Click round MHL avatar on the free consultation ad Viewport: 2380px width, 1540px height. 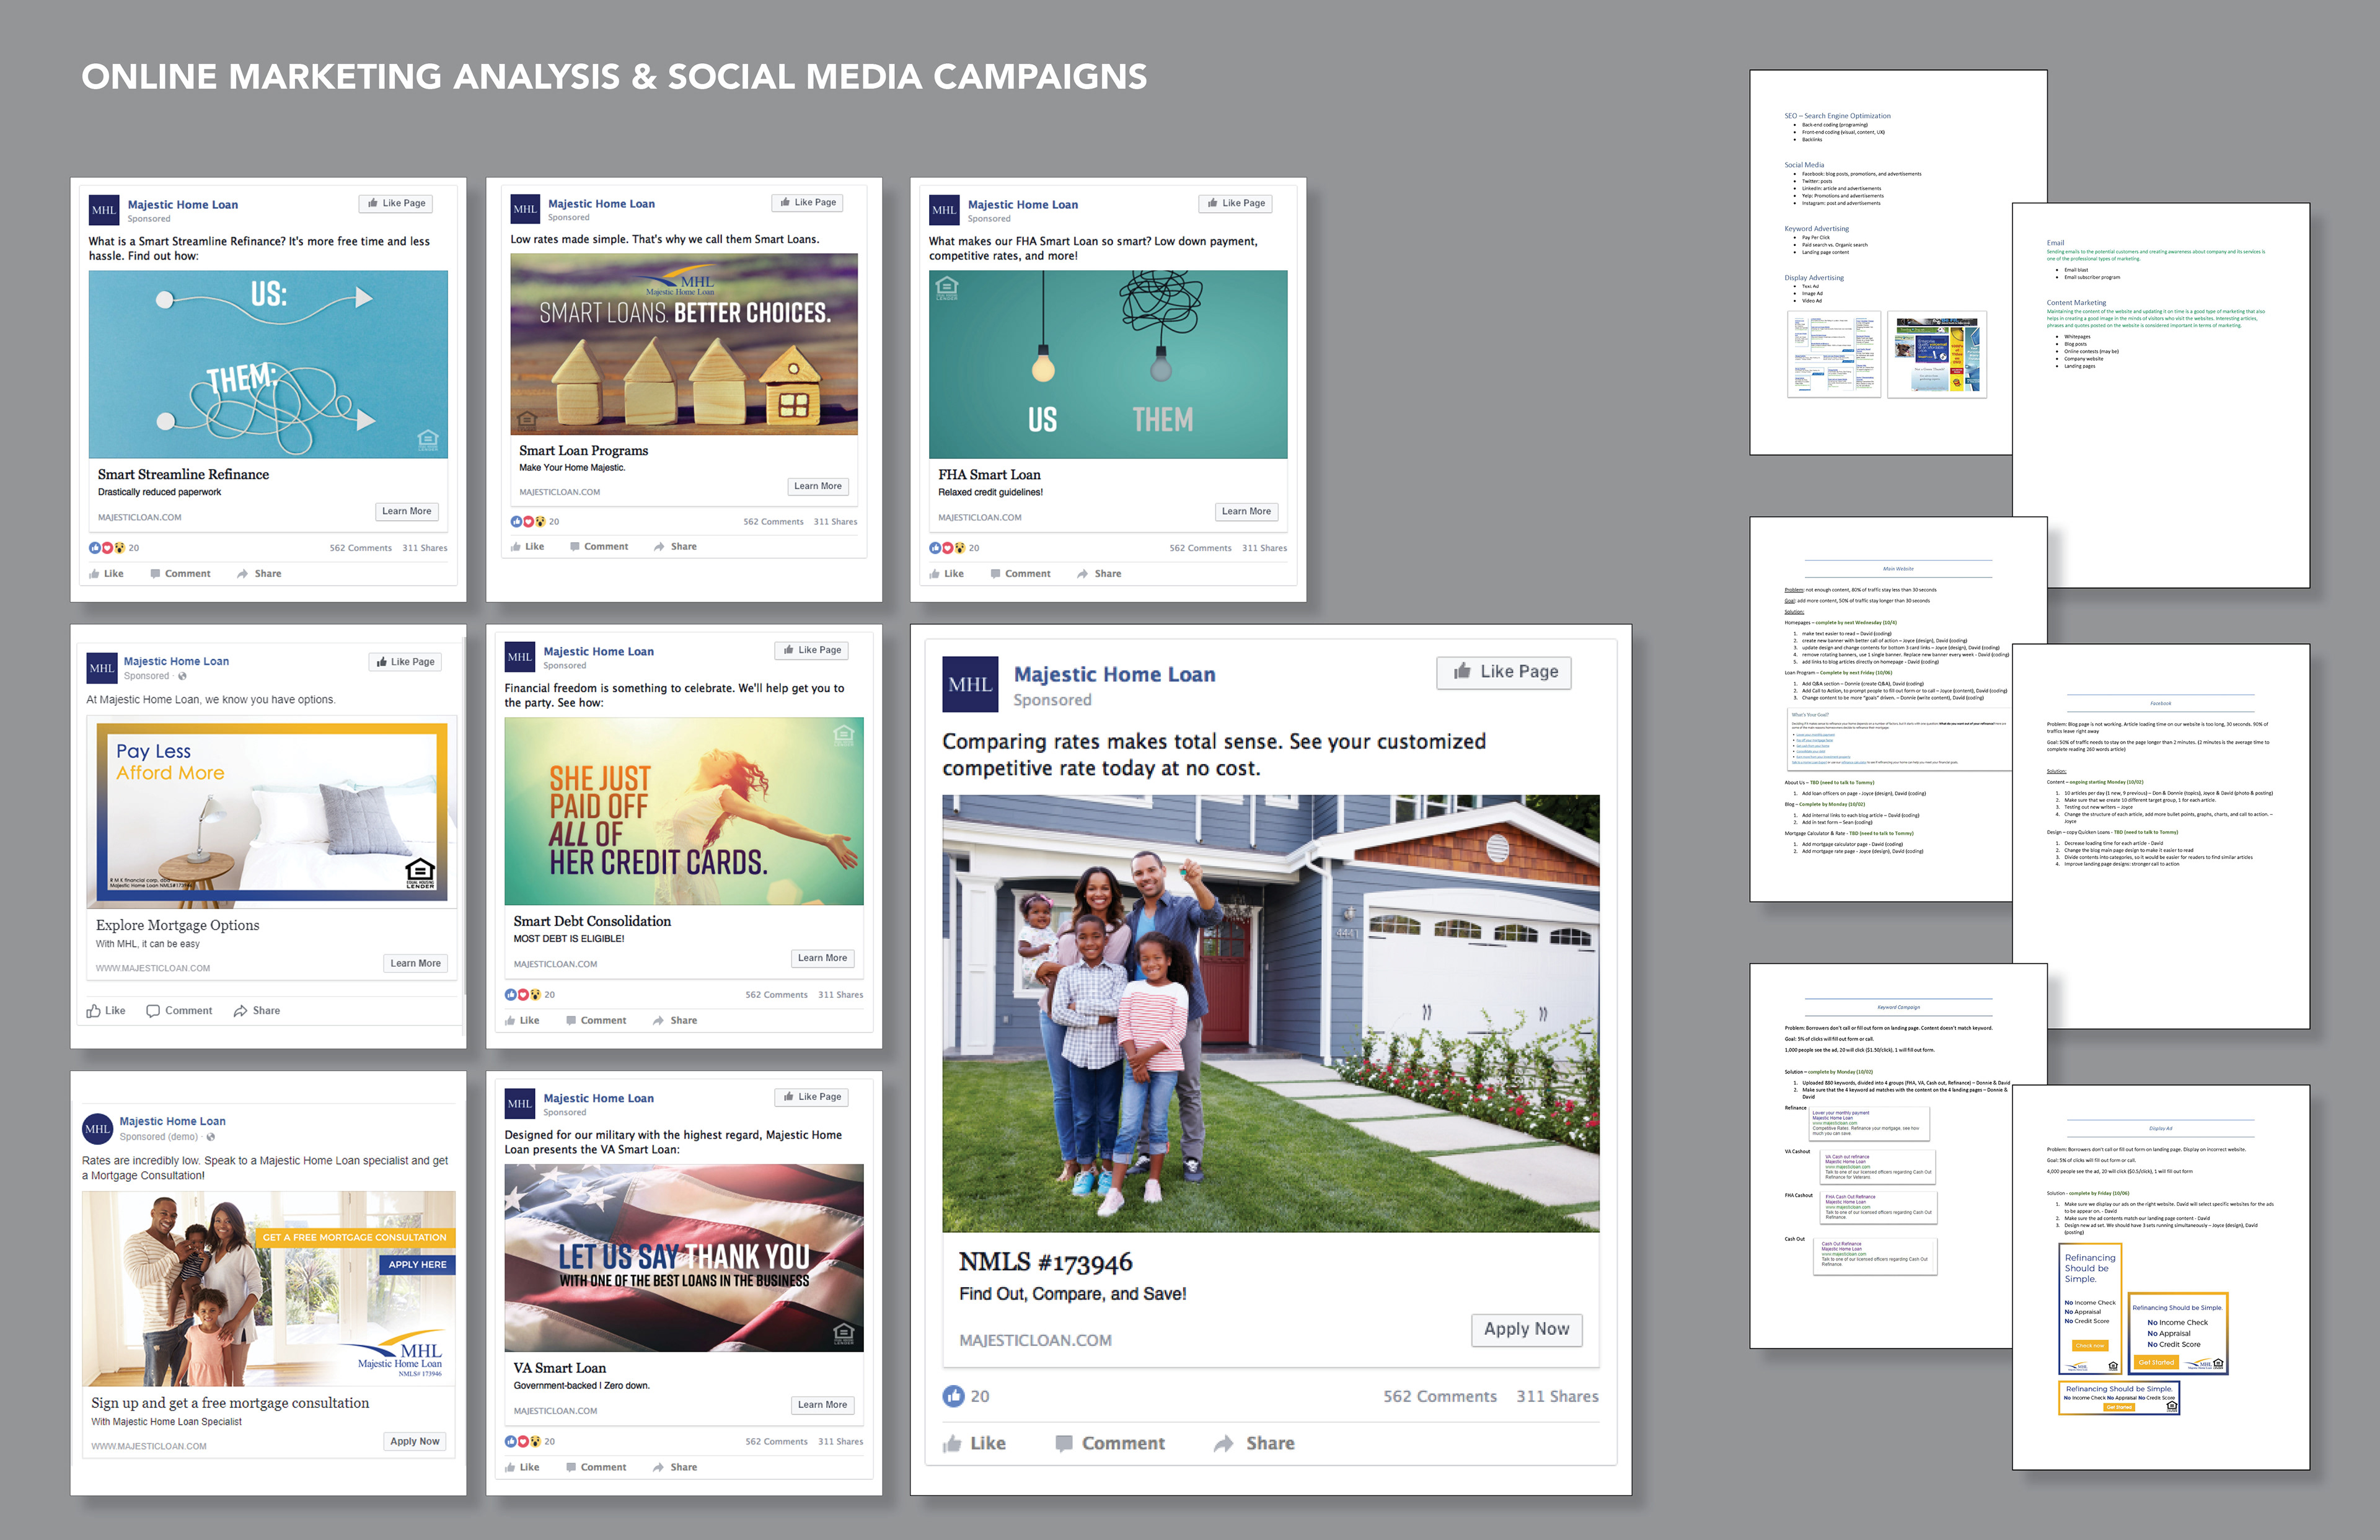pyautogui.click(x=97, y=1129)
